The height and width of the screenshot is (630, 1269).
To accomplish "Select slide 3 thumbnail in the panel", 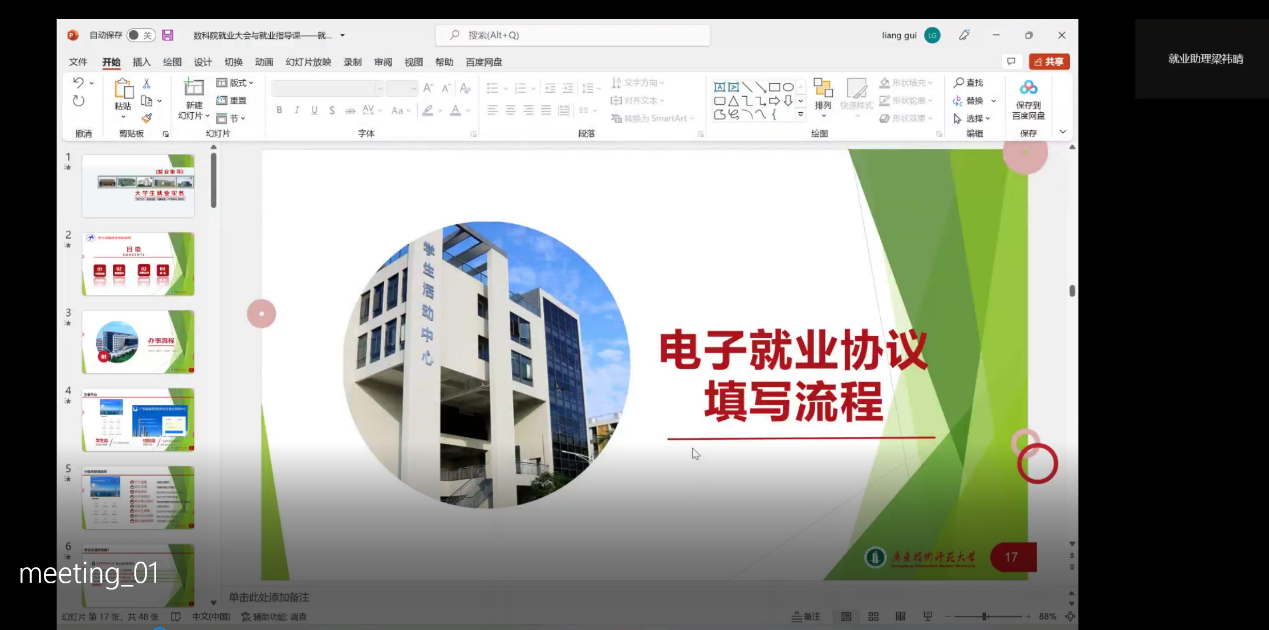I will click(x=138, y=342).
